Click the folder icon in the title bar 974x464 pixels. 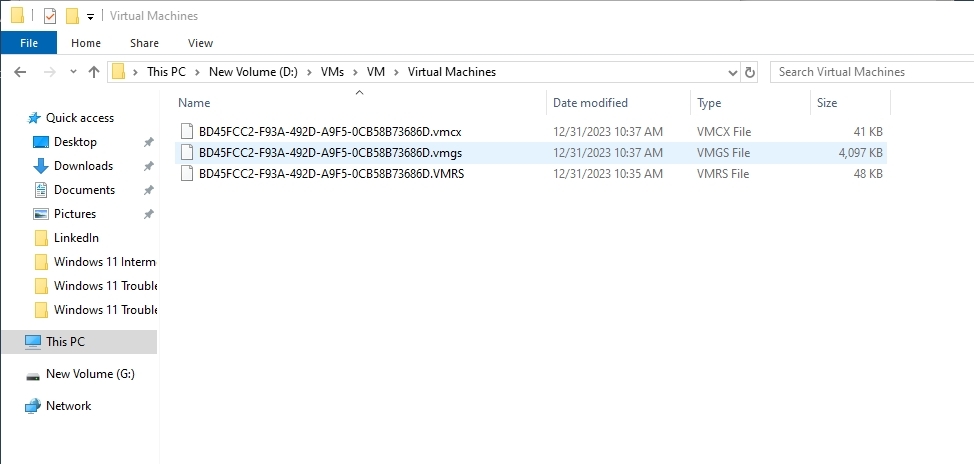[x=17, y=15]
